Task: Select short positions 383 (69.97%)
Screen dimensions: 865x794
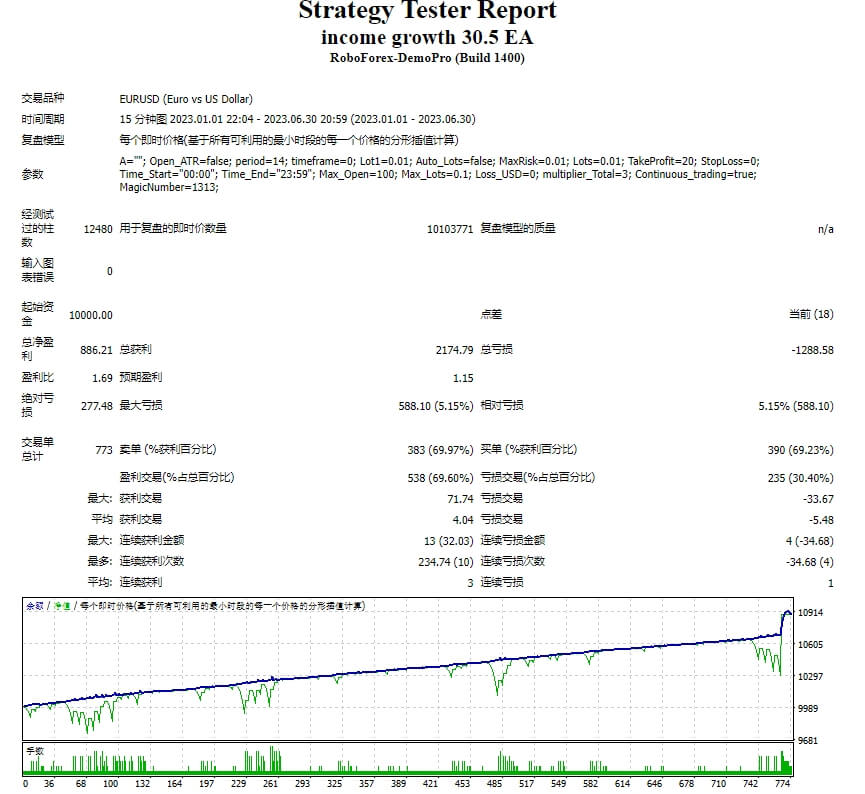Action: coord(440,450)
